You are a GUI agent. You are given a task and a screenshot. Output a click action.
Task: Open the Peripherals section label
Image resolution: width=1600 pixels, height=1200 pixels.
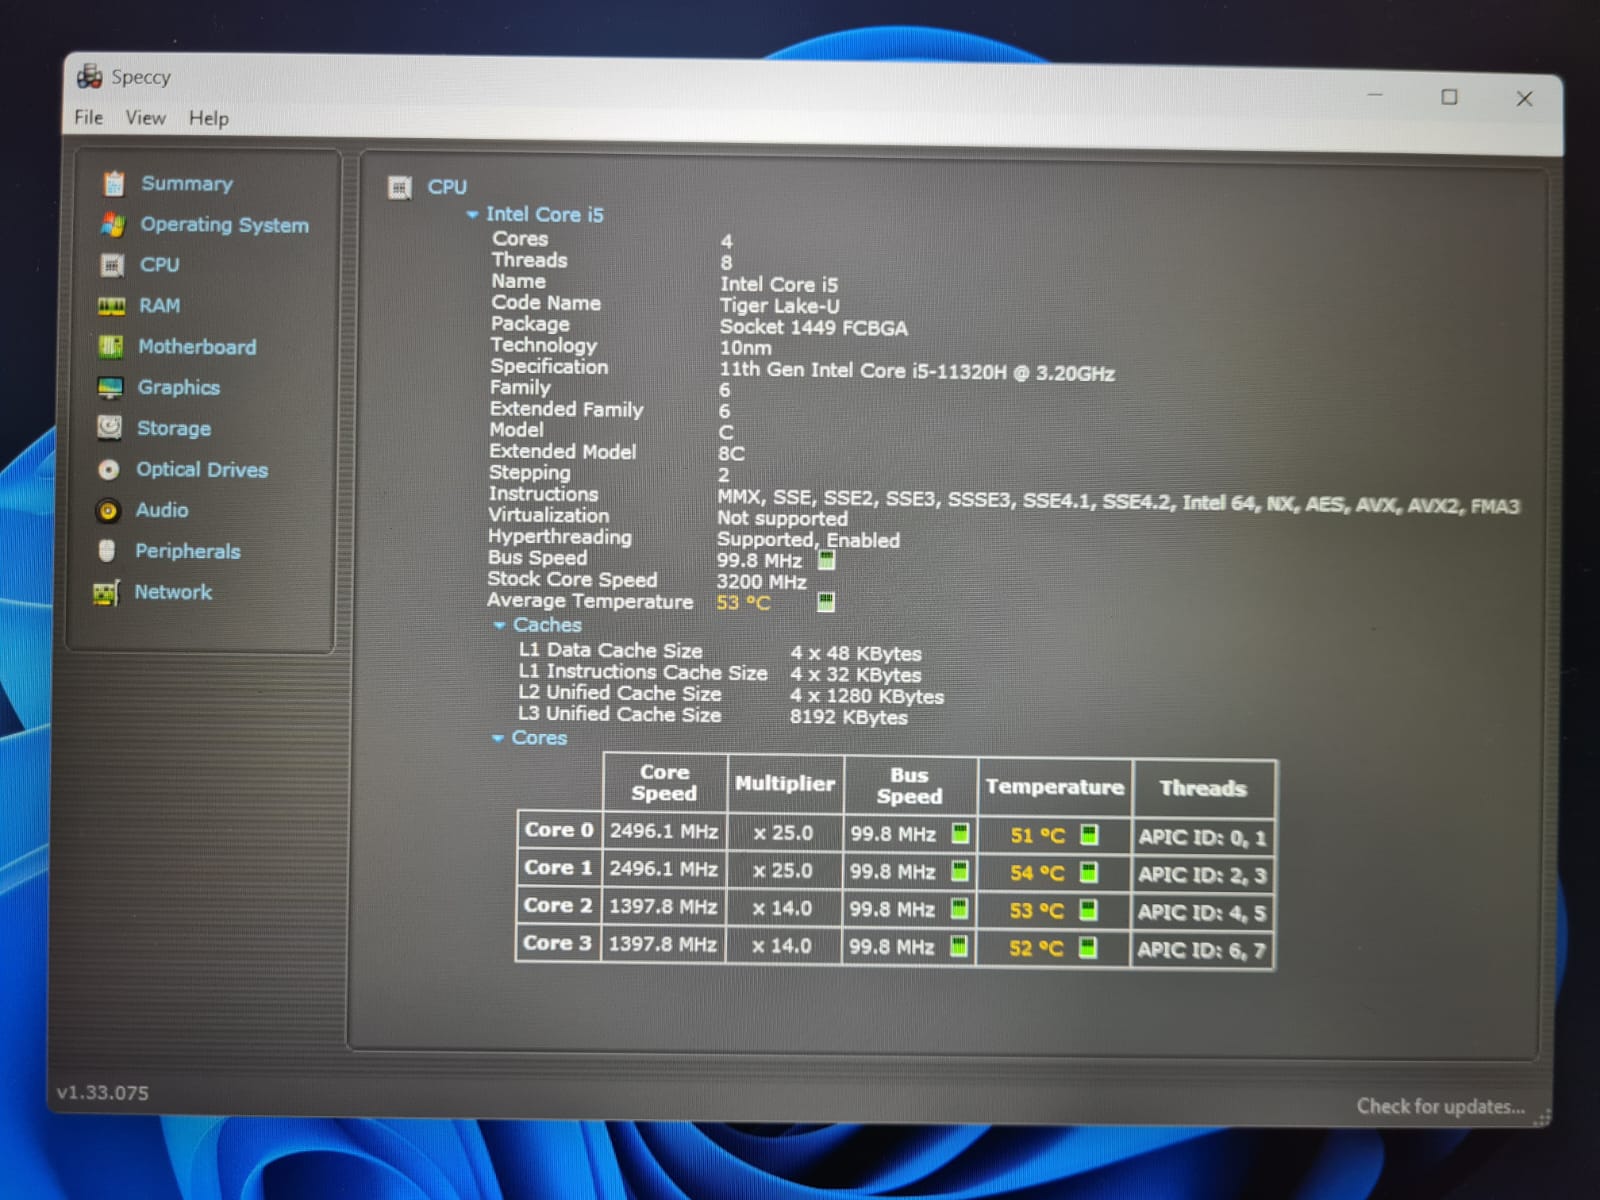click(x=188, y=551)
